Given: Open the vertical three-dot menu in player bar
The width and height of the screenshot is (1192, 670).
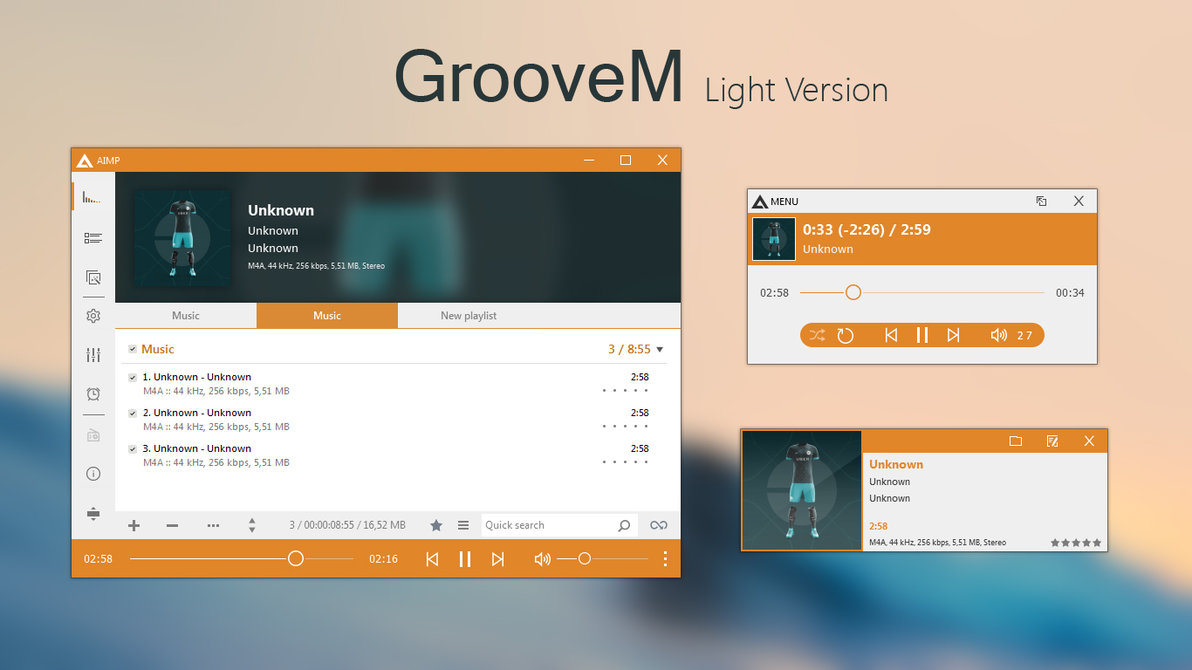Looking at the screenshot, I should 665,559.
